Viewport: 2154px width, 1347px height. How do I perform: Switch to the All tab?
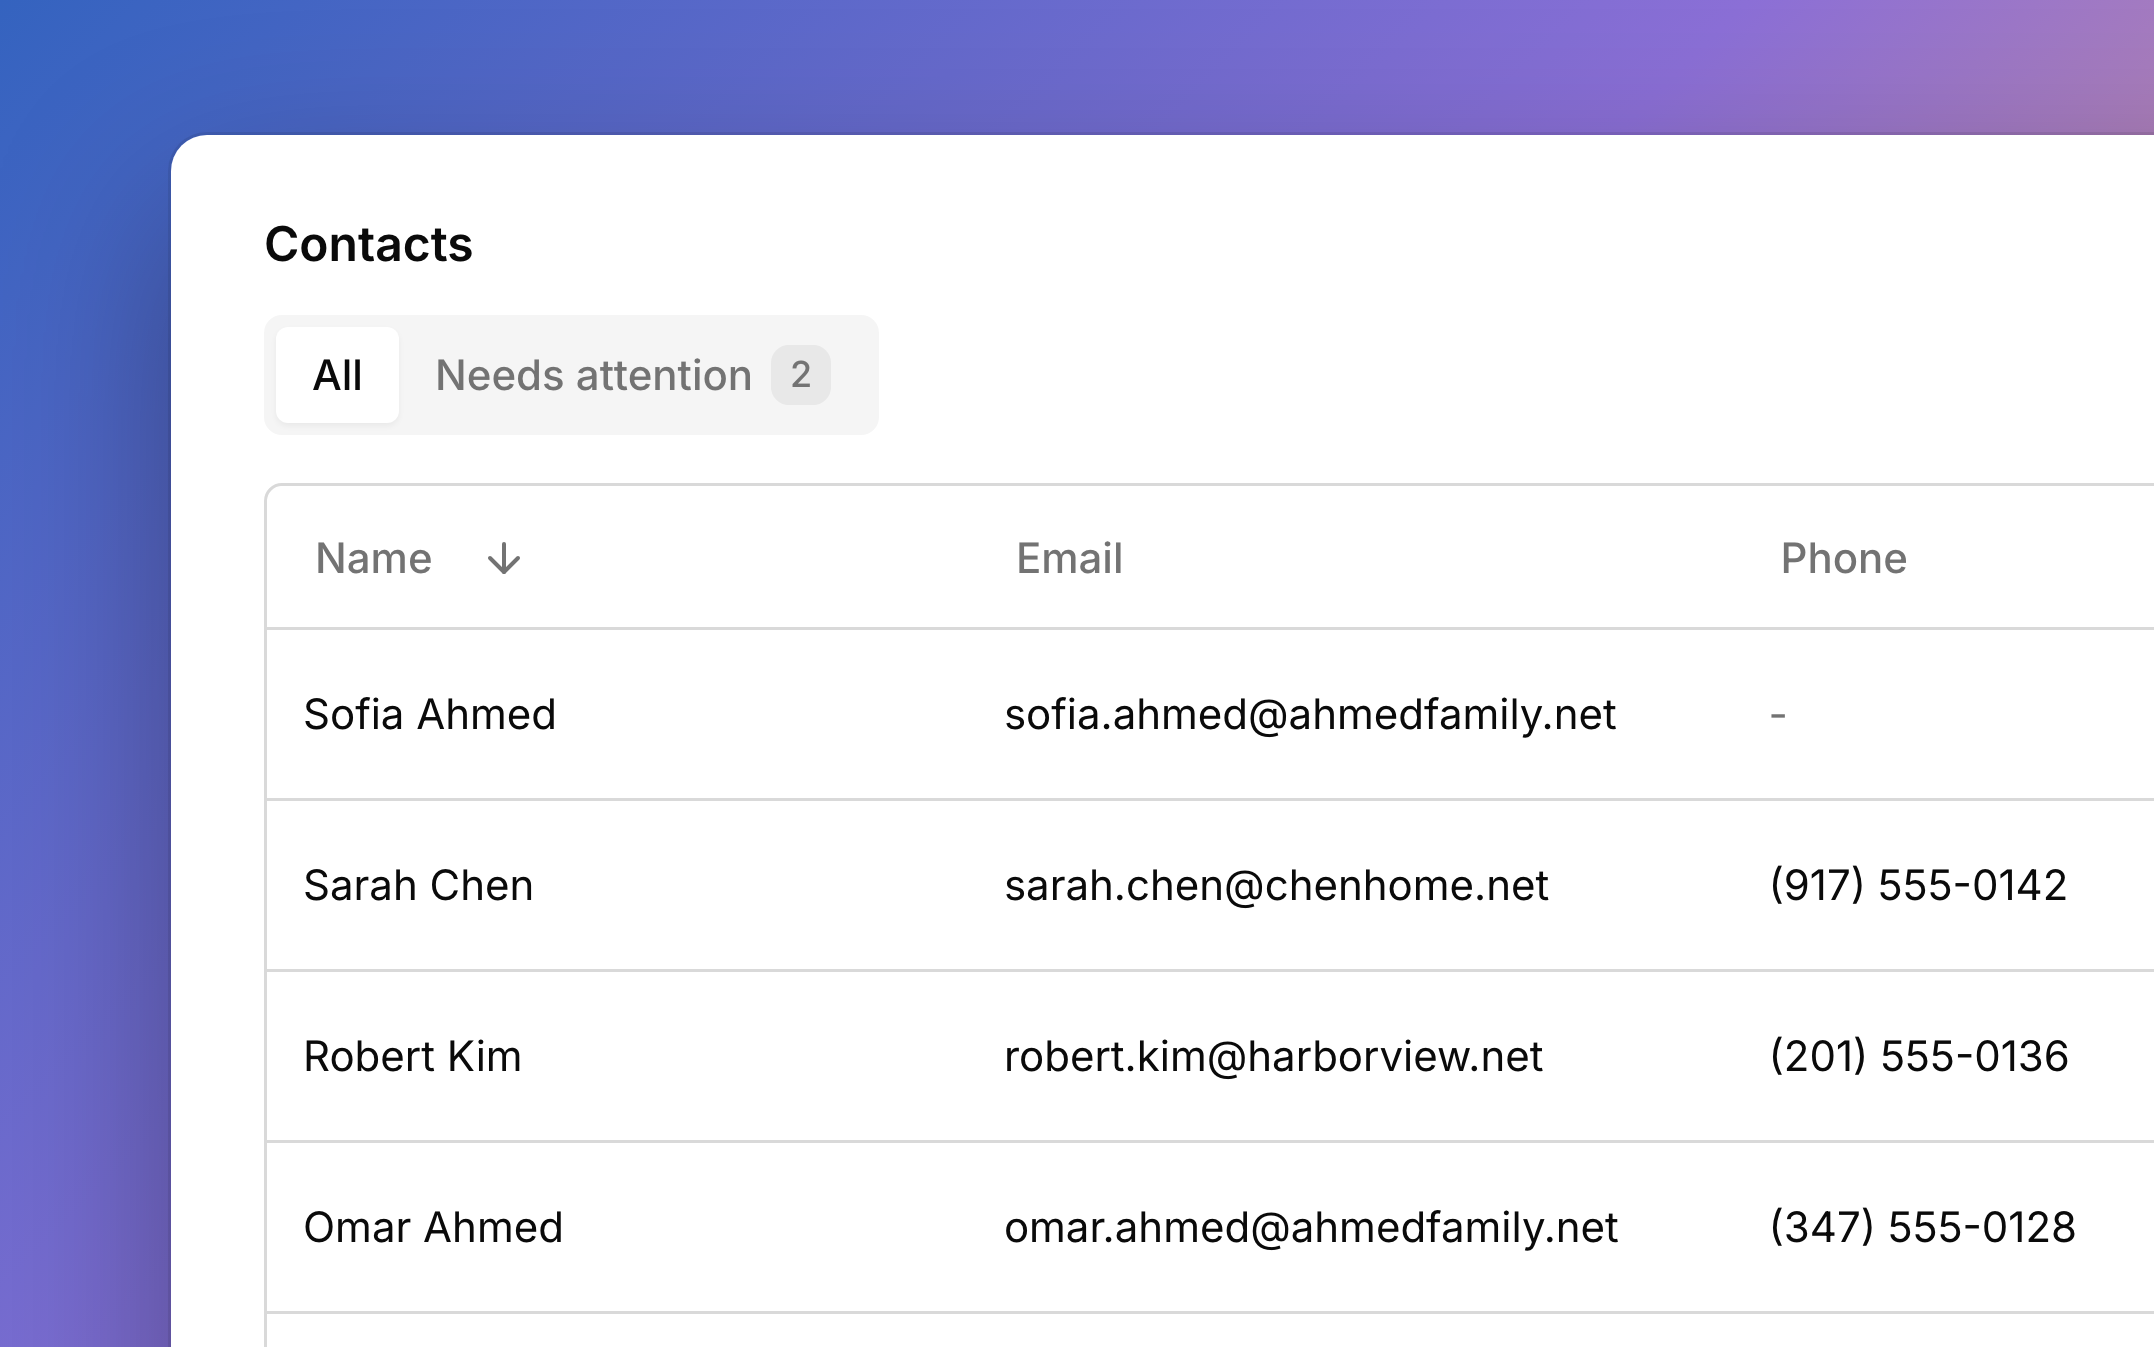pyautogui.click(x=337, y=375)
